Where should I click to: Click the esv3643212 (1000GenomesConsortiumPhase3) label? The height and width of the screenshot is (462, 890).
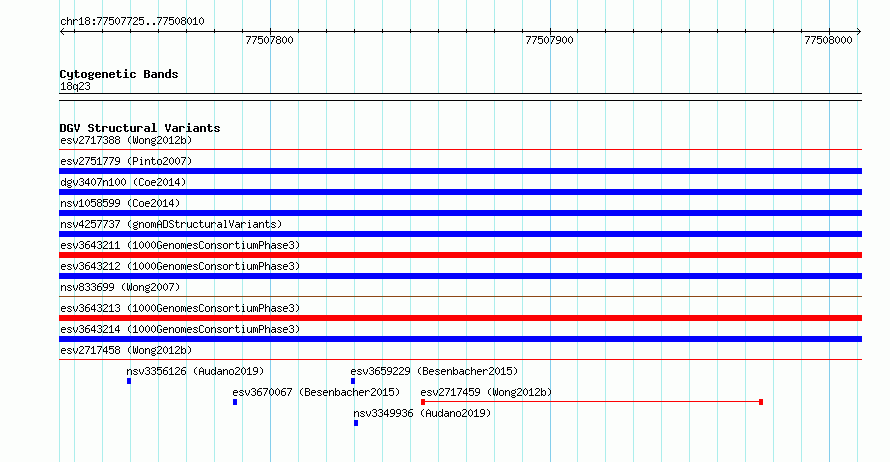click(x=180, y=266)
